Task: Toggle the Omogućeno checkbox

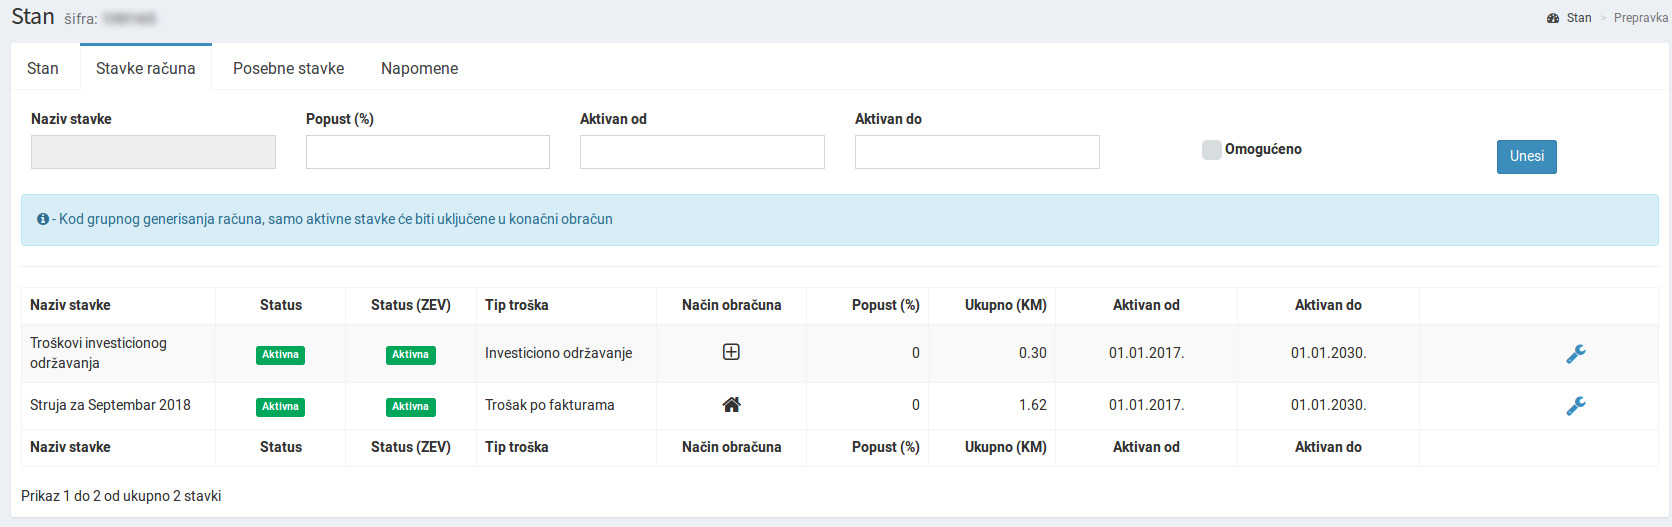Action: [x=1212, y=150]
